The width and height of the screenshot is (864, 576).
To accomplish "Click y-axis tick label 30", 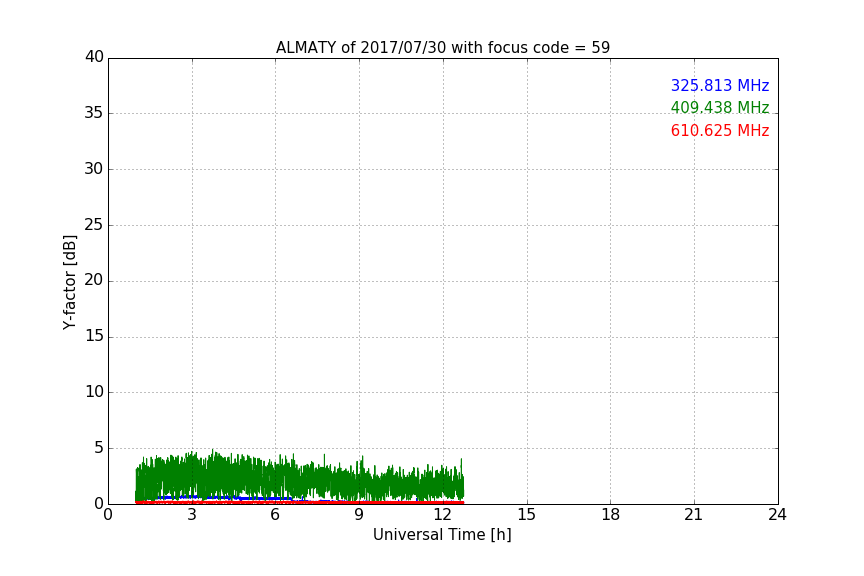I will [x=94, y=169].
